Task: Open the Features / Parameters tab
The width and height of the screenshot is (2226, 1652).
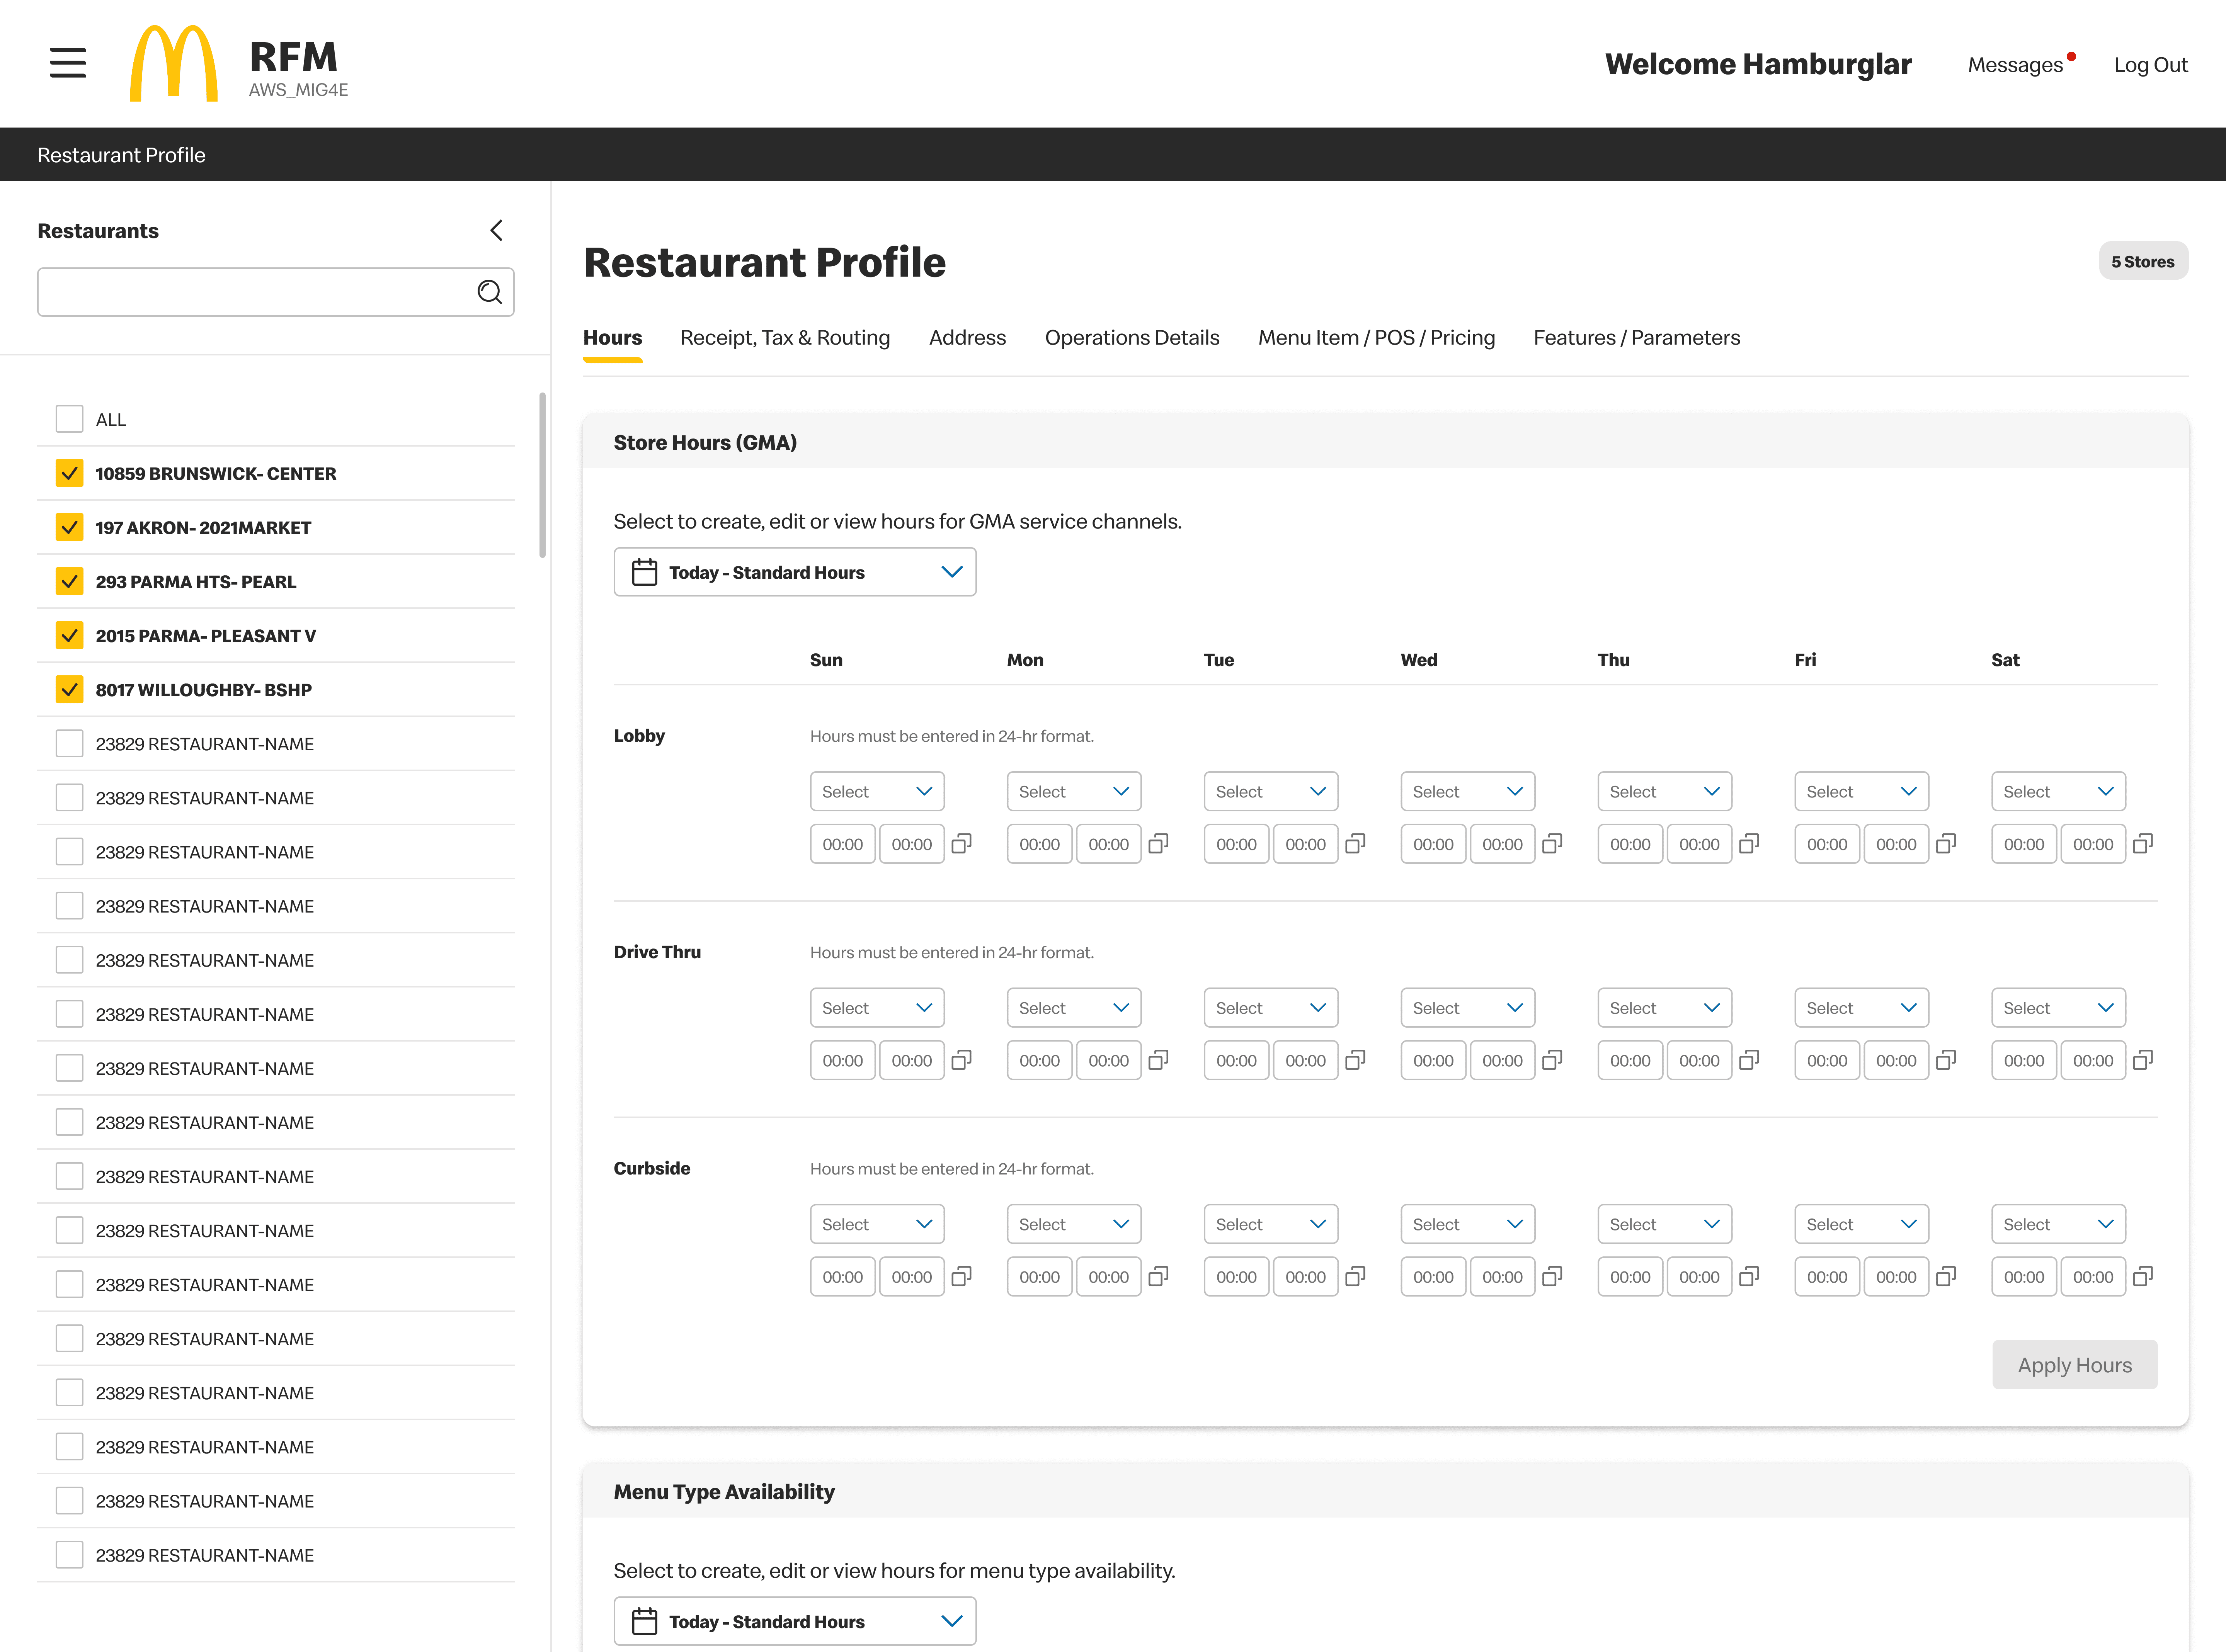Action: (1636, 338)
